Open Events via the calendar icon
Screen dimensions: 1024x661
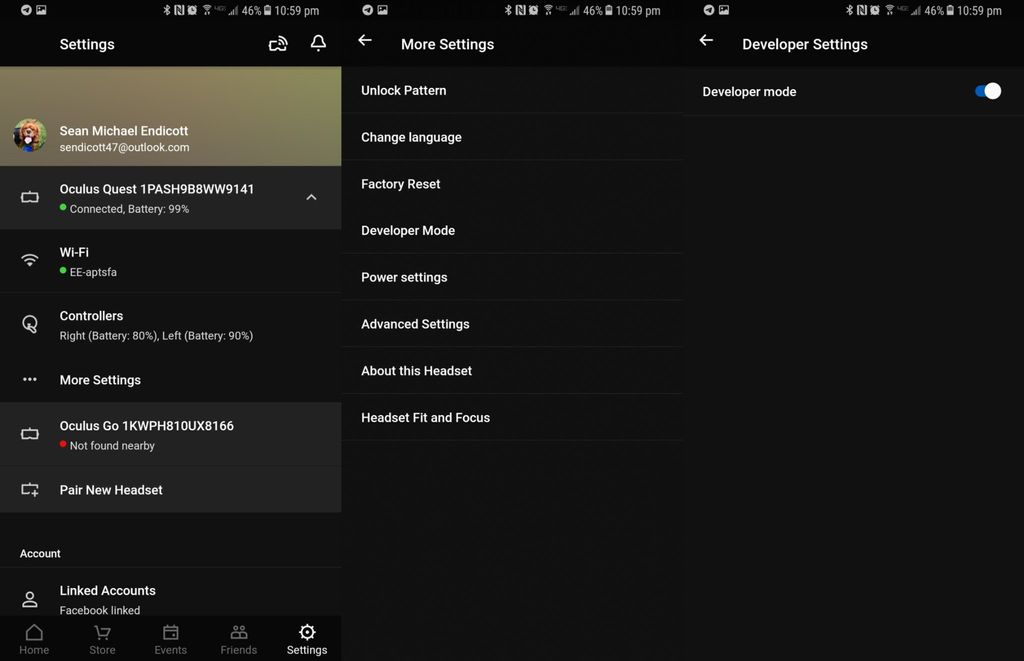point(170,638)
